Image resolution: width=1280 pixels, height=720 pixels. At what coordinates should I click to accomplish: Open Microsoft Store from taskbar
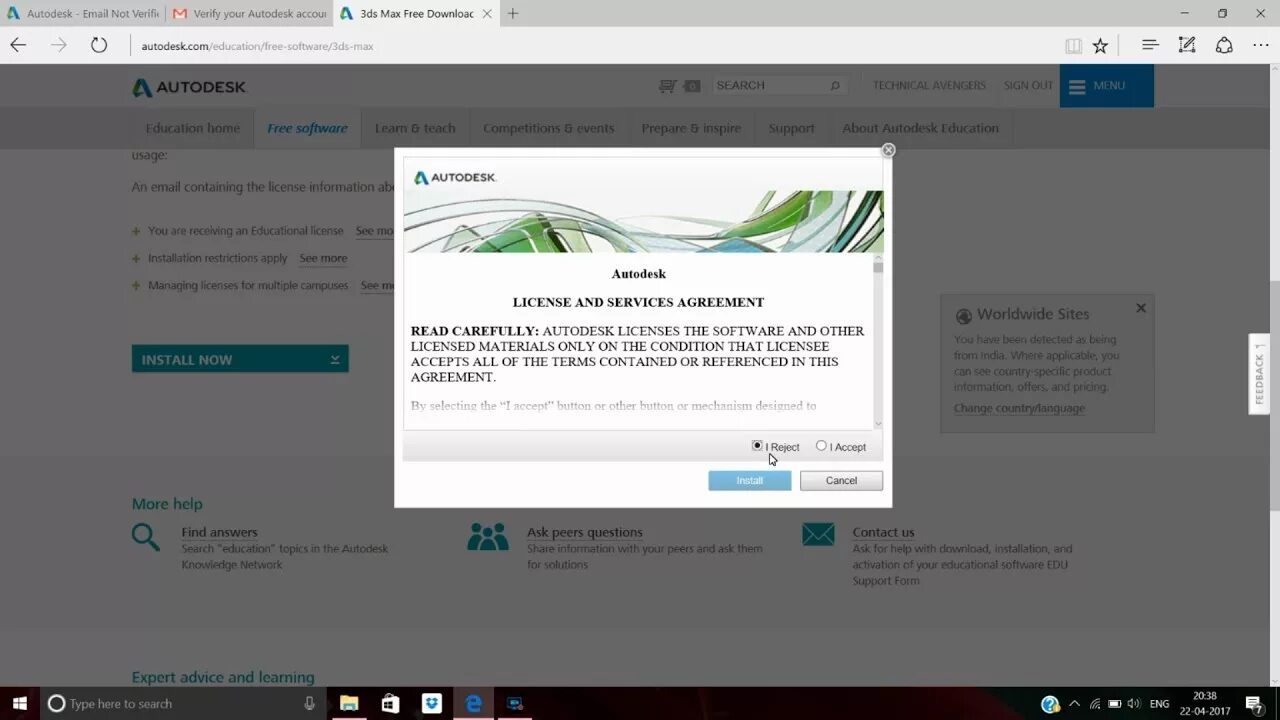390,703
